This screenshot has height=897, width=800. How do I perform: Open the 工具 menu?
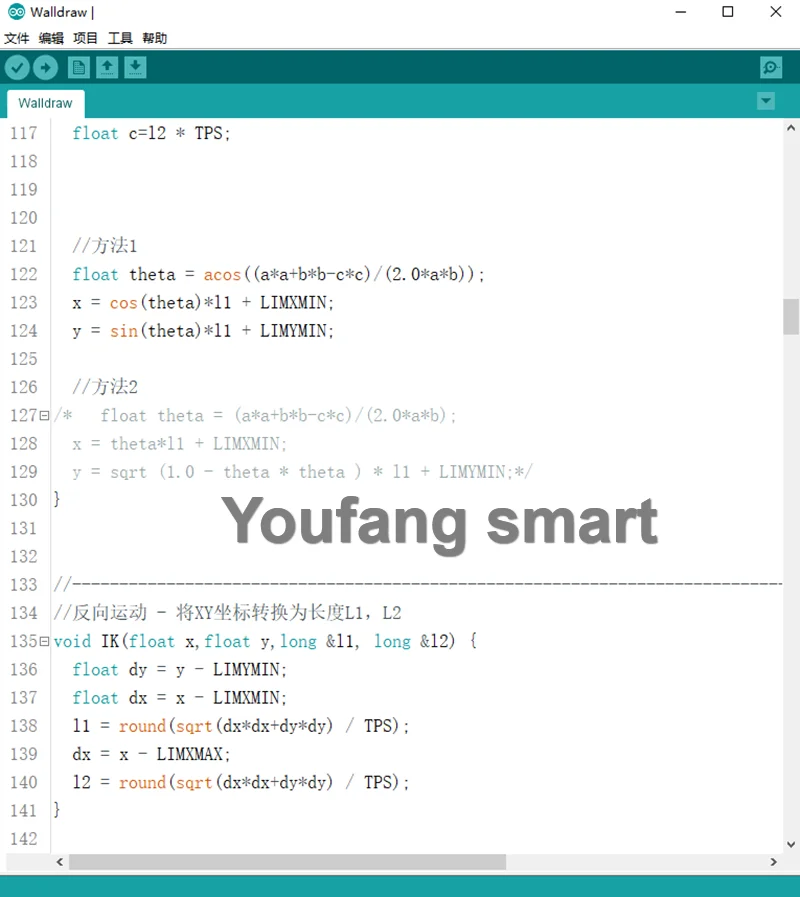[x=120, y=38]
